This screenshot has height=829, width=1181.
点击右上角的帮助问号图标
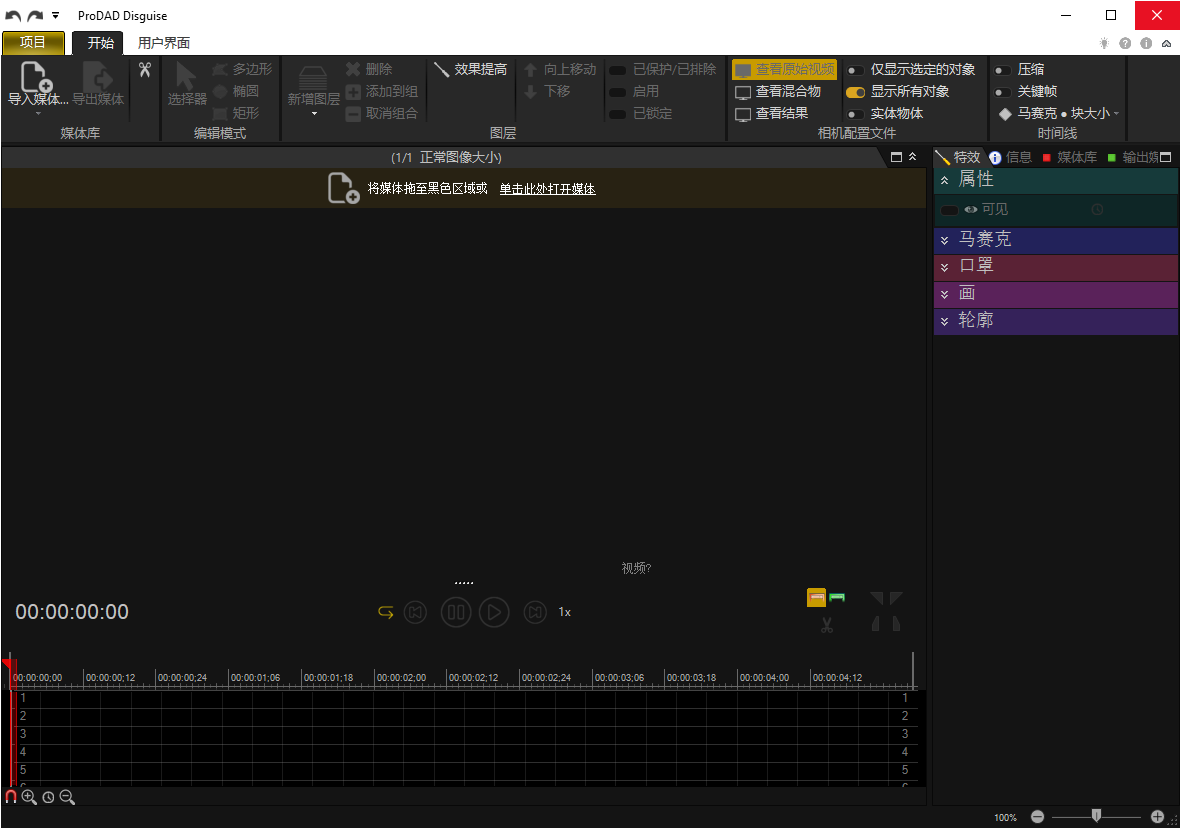[1124, 44]
